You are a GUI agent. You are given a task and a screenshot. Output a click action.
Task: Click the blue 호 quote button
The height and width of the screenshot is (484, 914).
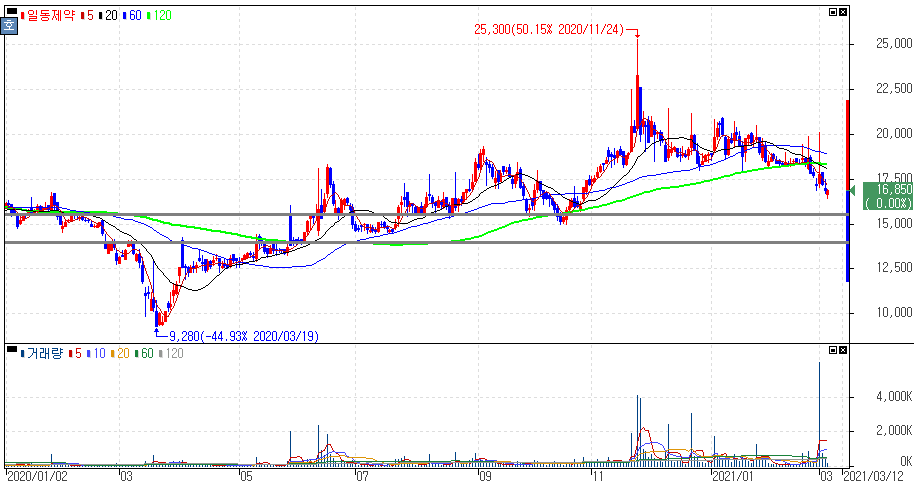(x=9, y=26)
